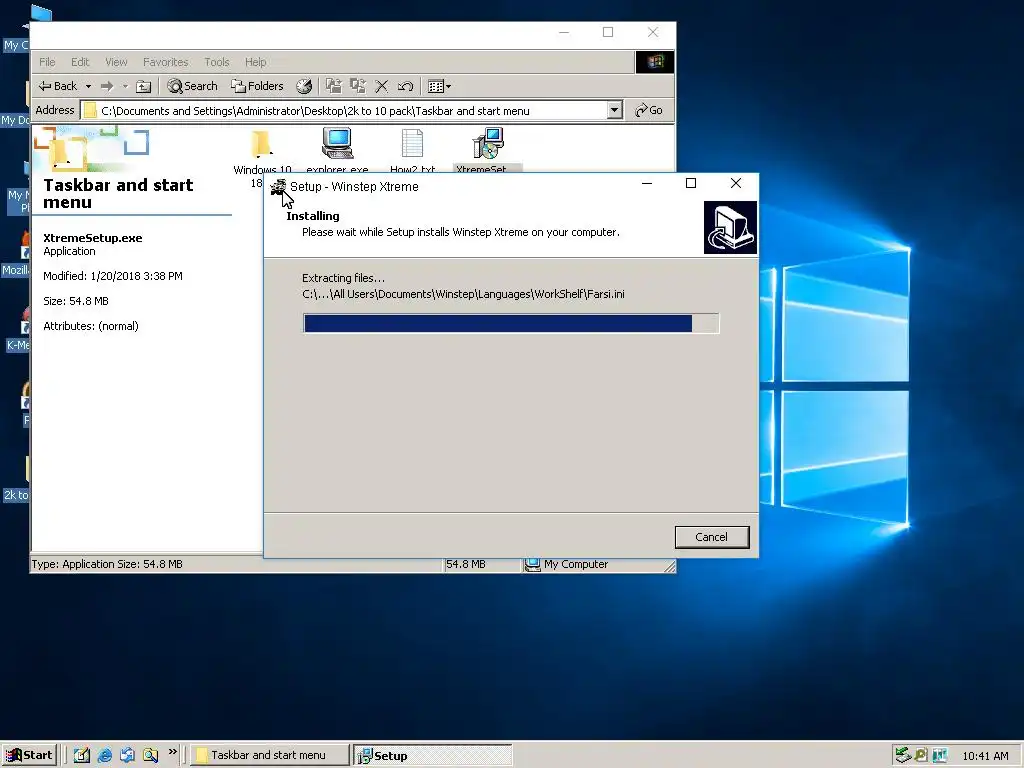Close the Setup - Winstep Xtreme window
1024x768 pixels.
[x=736, y=184]
